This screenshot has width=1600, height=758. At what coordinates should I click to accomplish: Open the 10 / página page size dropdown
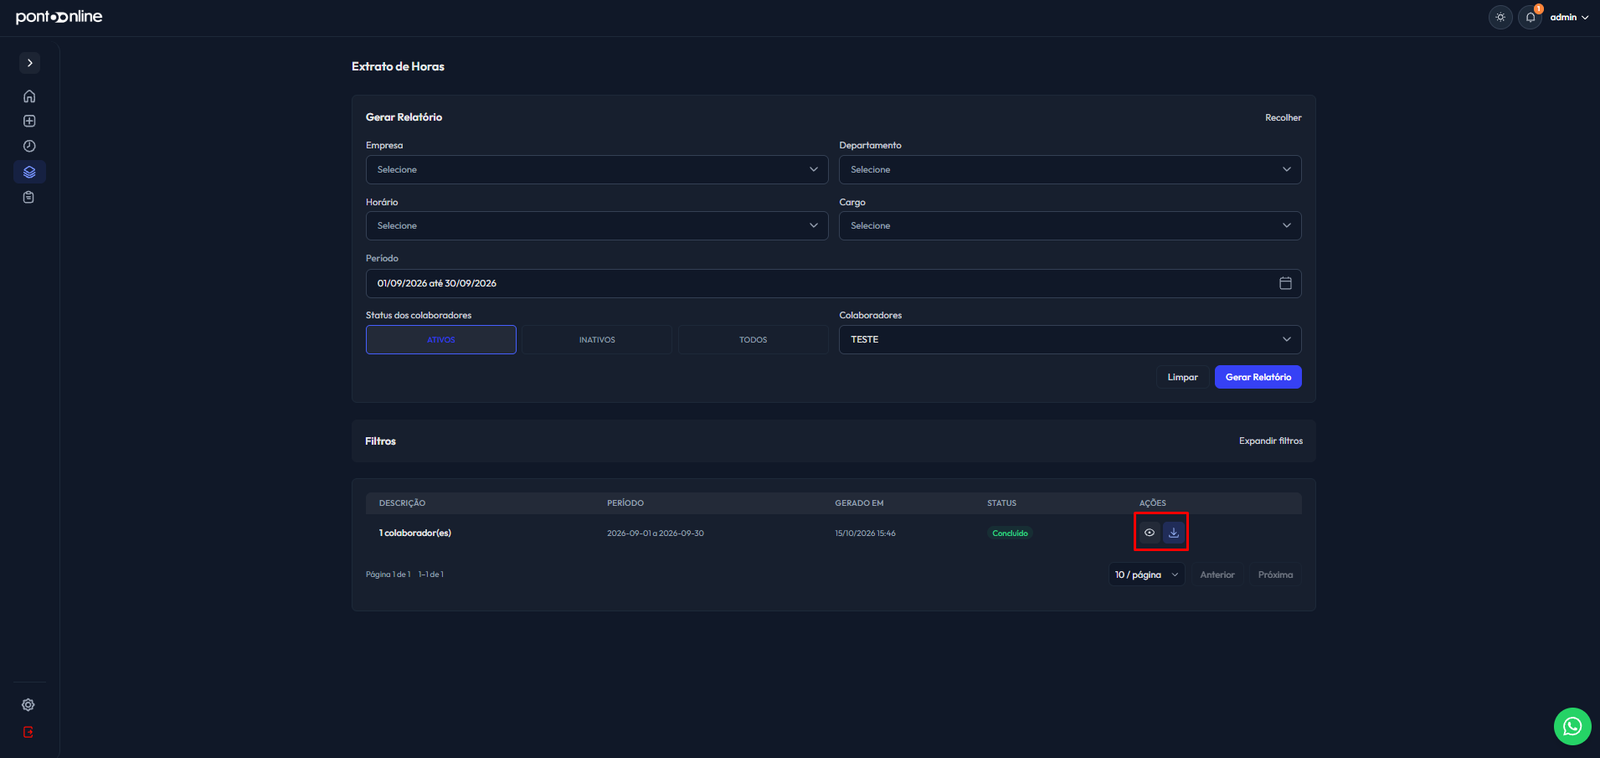[x=1146, y=575]
